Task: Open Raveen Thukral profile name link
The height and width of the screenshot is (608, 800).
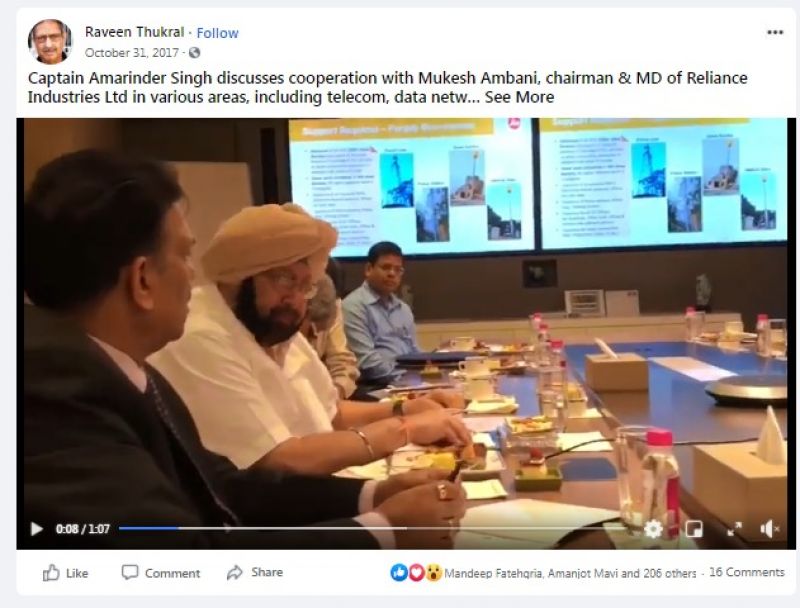Action: coord(134,32)
